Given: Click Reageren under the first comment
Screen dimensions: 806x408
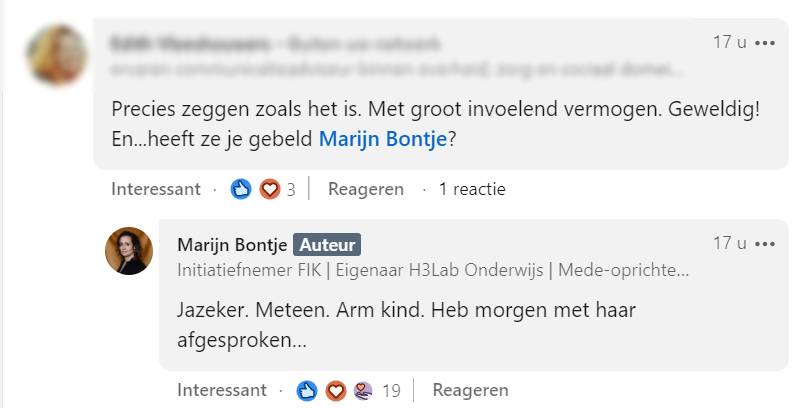Looking at the screenshot, I should click(x=366, y=189).
